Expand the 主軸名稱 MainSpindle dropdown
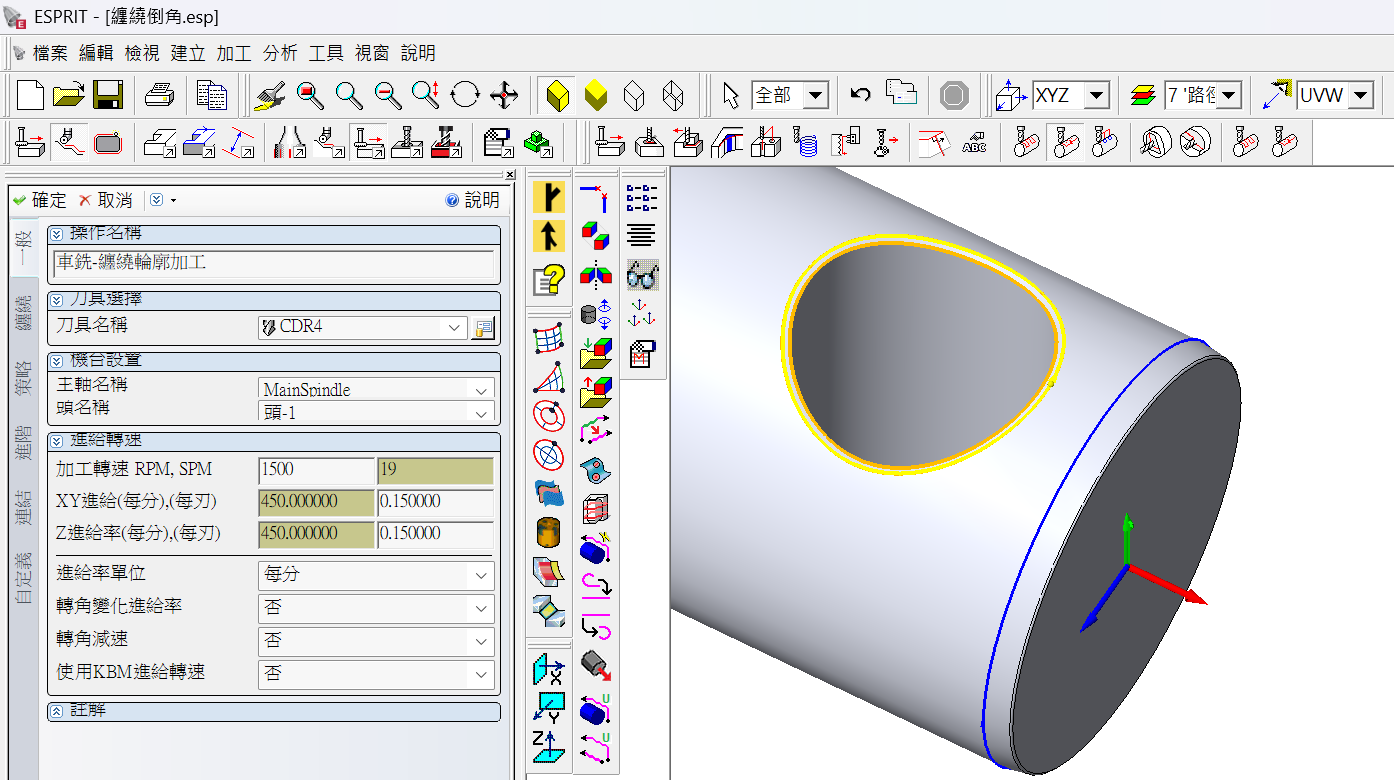This screenshot has width=1394, height=780. pos(482,390)
